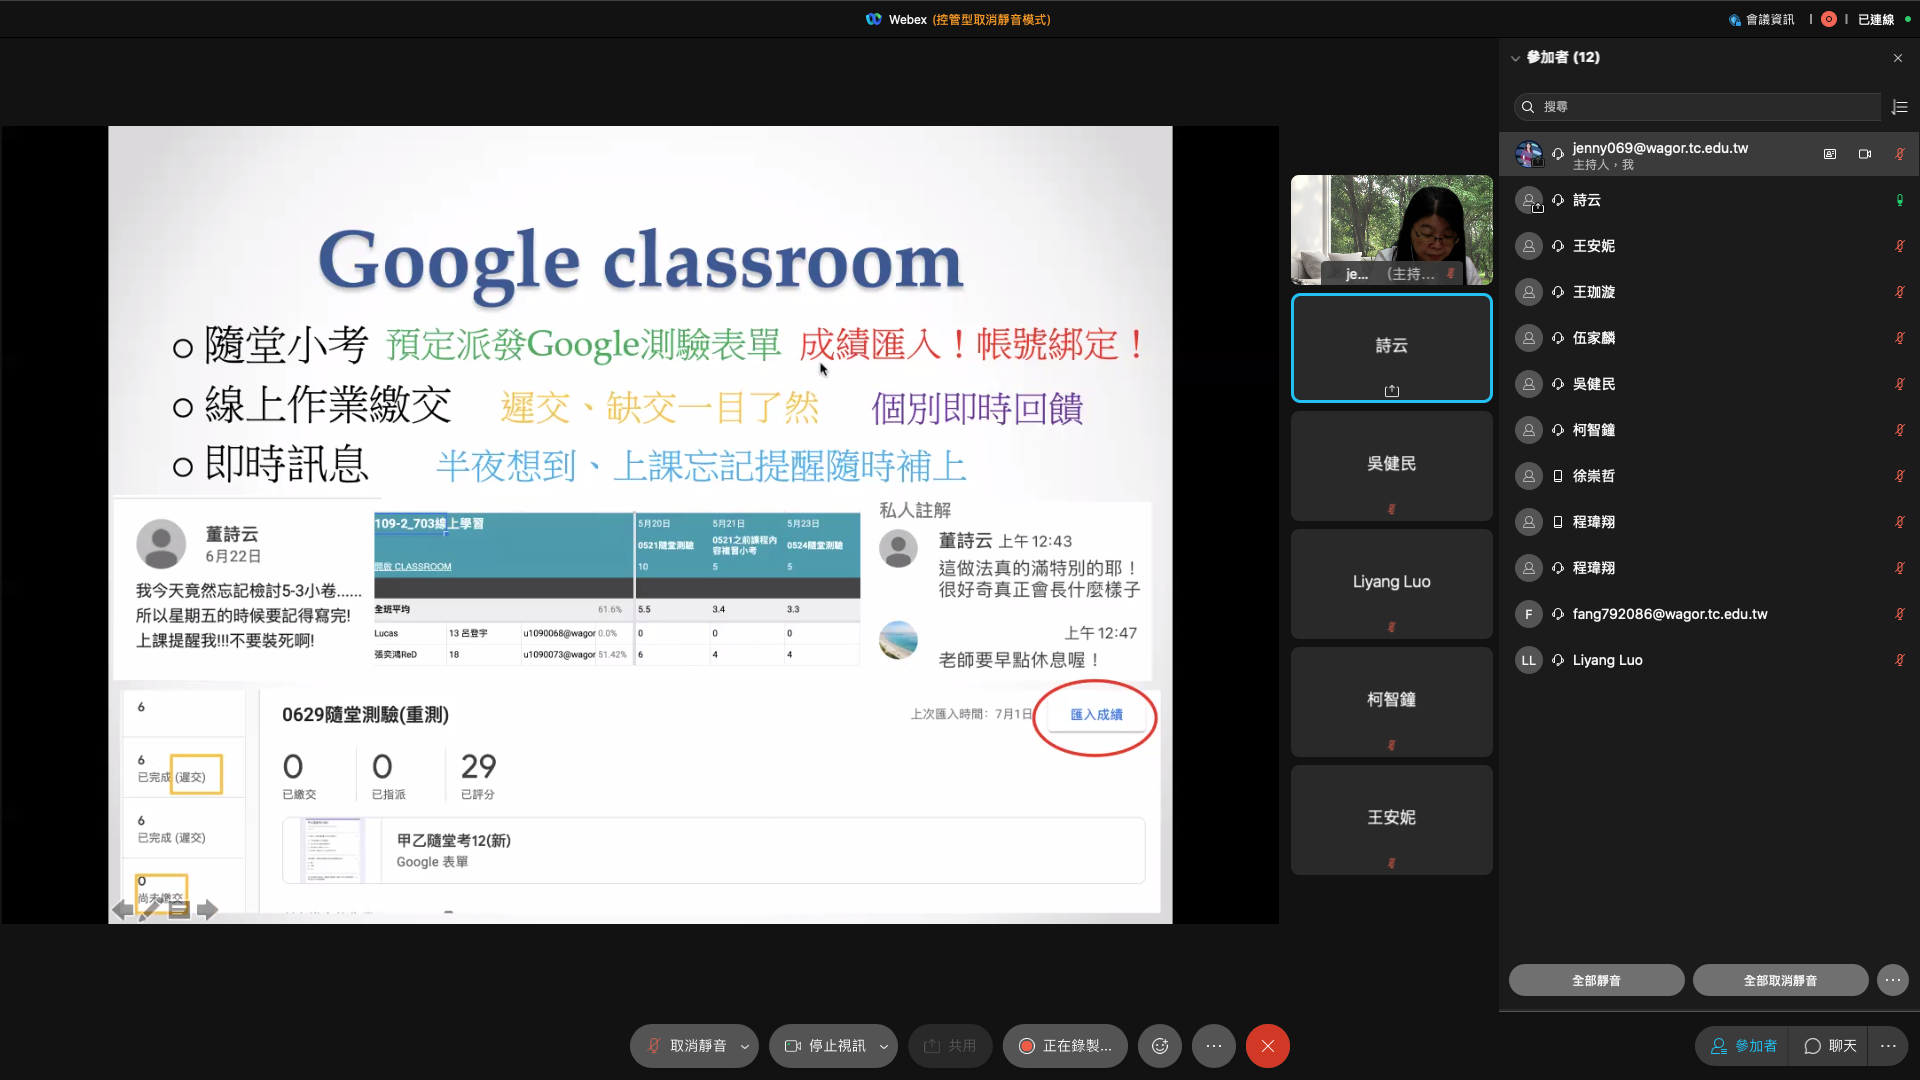Open the sort participants list icon
Screen dimensions: 1920x1080
click(x=1900, y=107)
